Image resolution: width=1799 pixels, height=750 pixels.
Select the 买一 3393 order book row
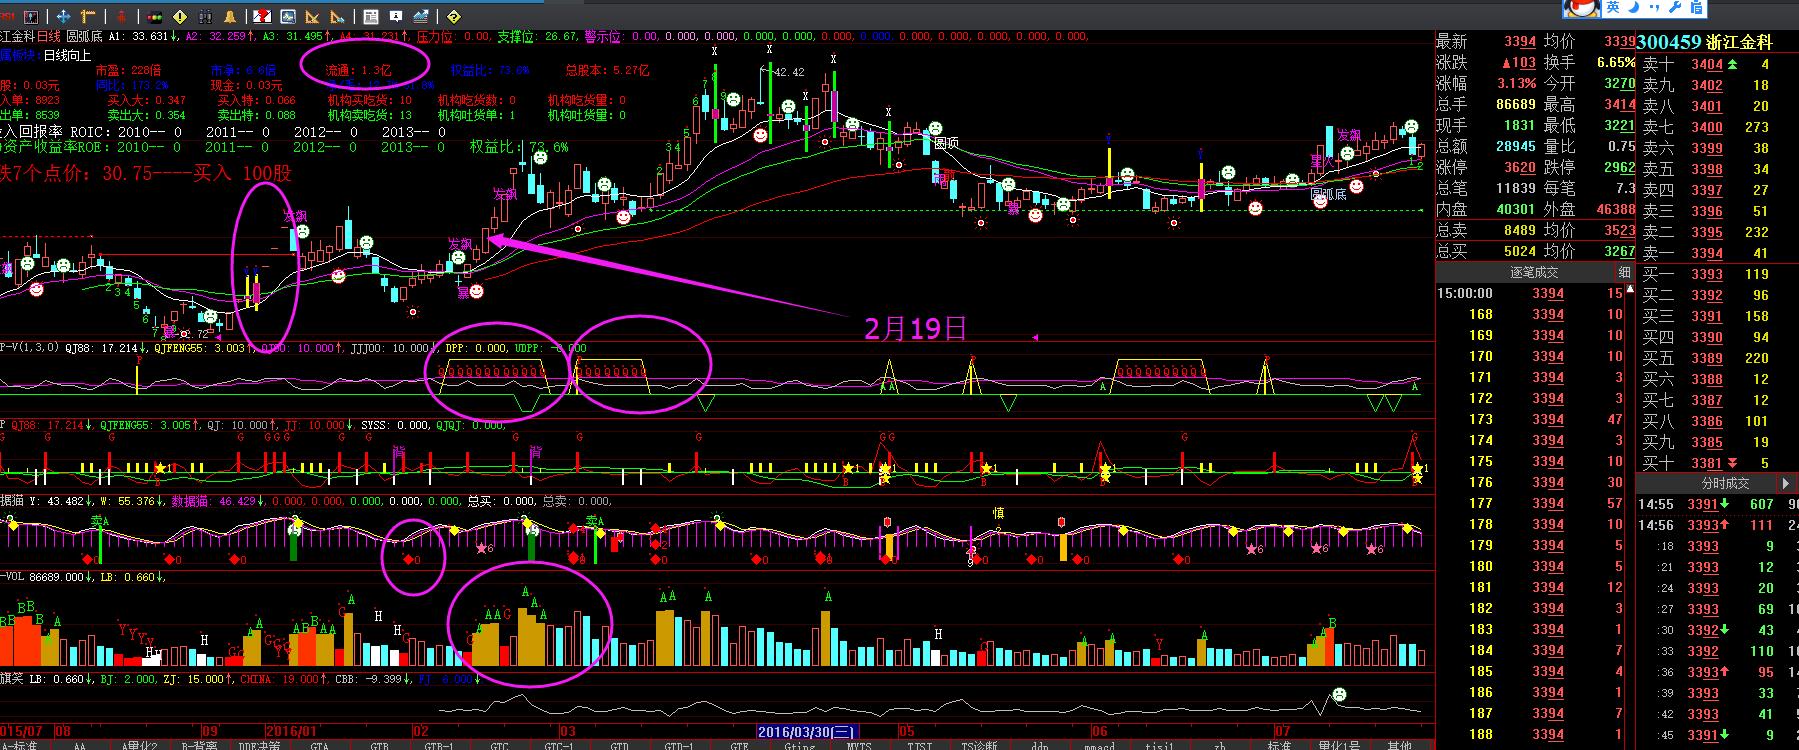click(x=1717, y=274)
